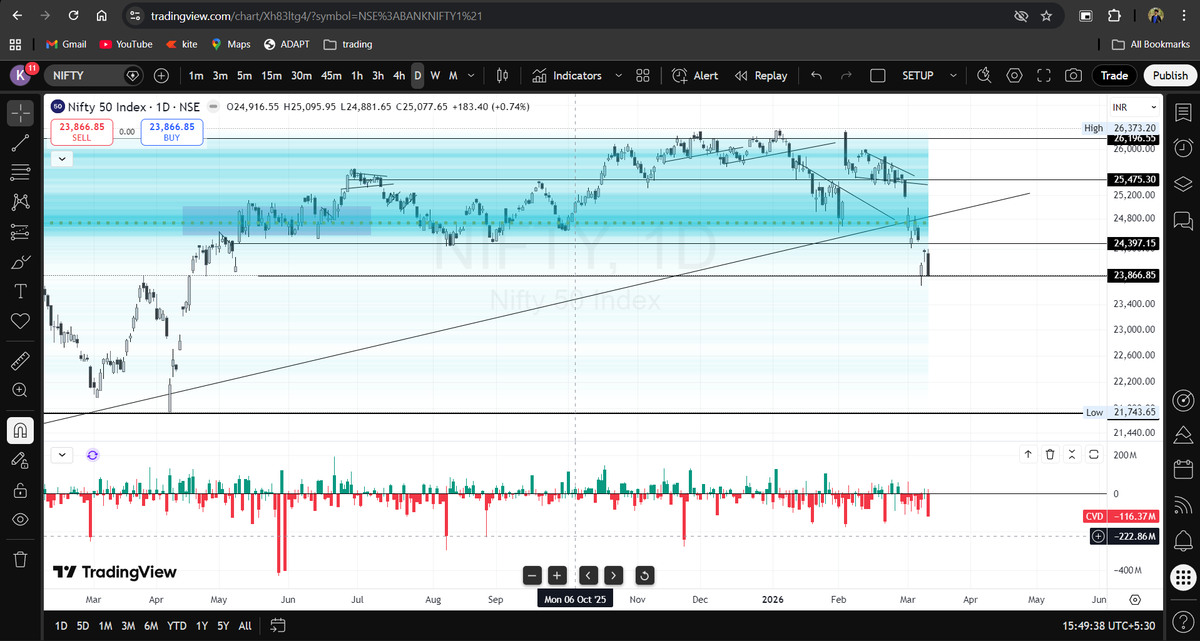Start bar Replay mode
The width and height of the screenshot is (1200, 641).
click(760, 75)
